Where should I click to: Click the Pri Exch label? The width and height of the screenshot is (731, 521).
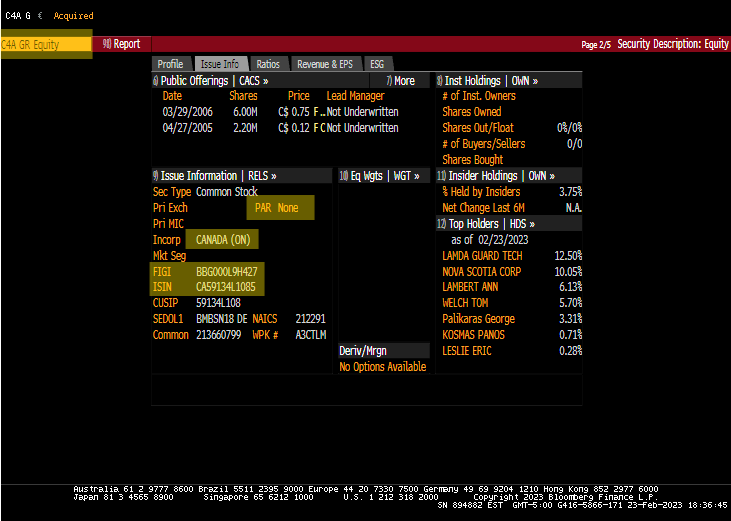click(170, 207)
